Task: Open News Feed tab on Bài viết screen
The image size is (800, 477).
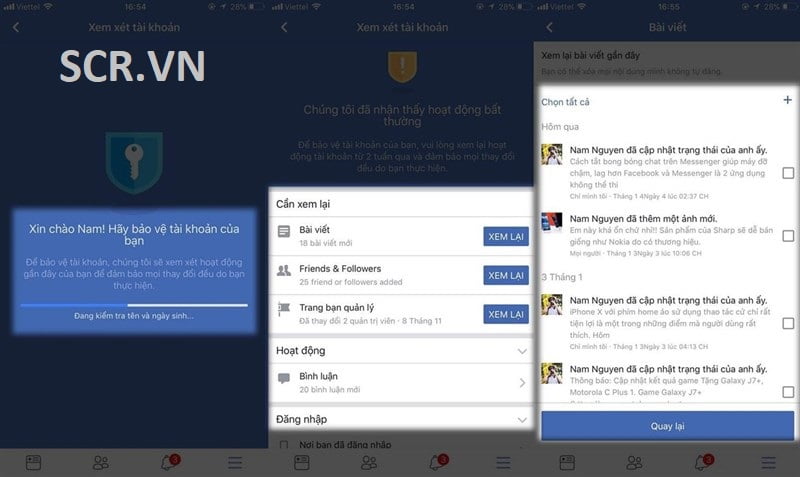Action: click(567, 463)
